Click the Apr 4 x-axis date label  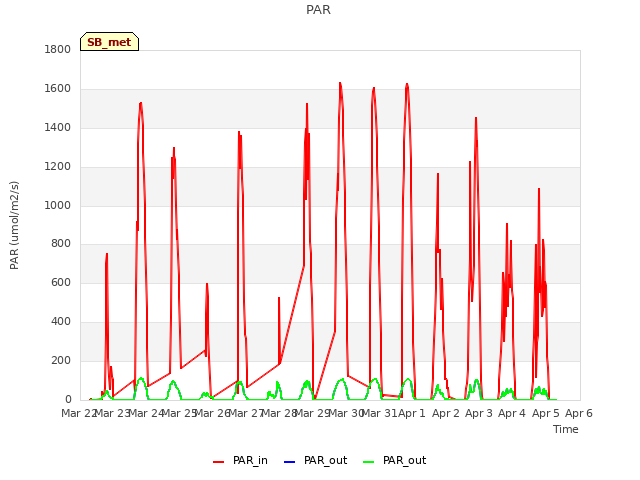512,413
